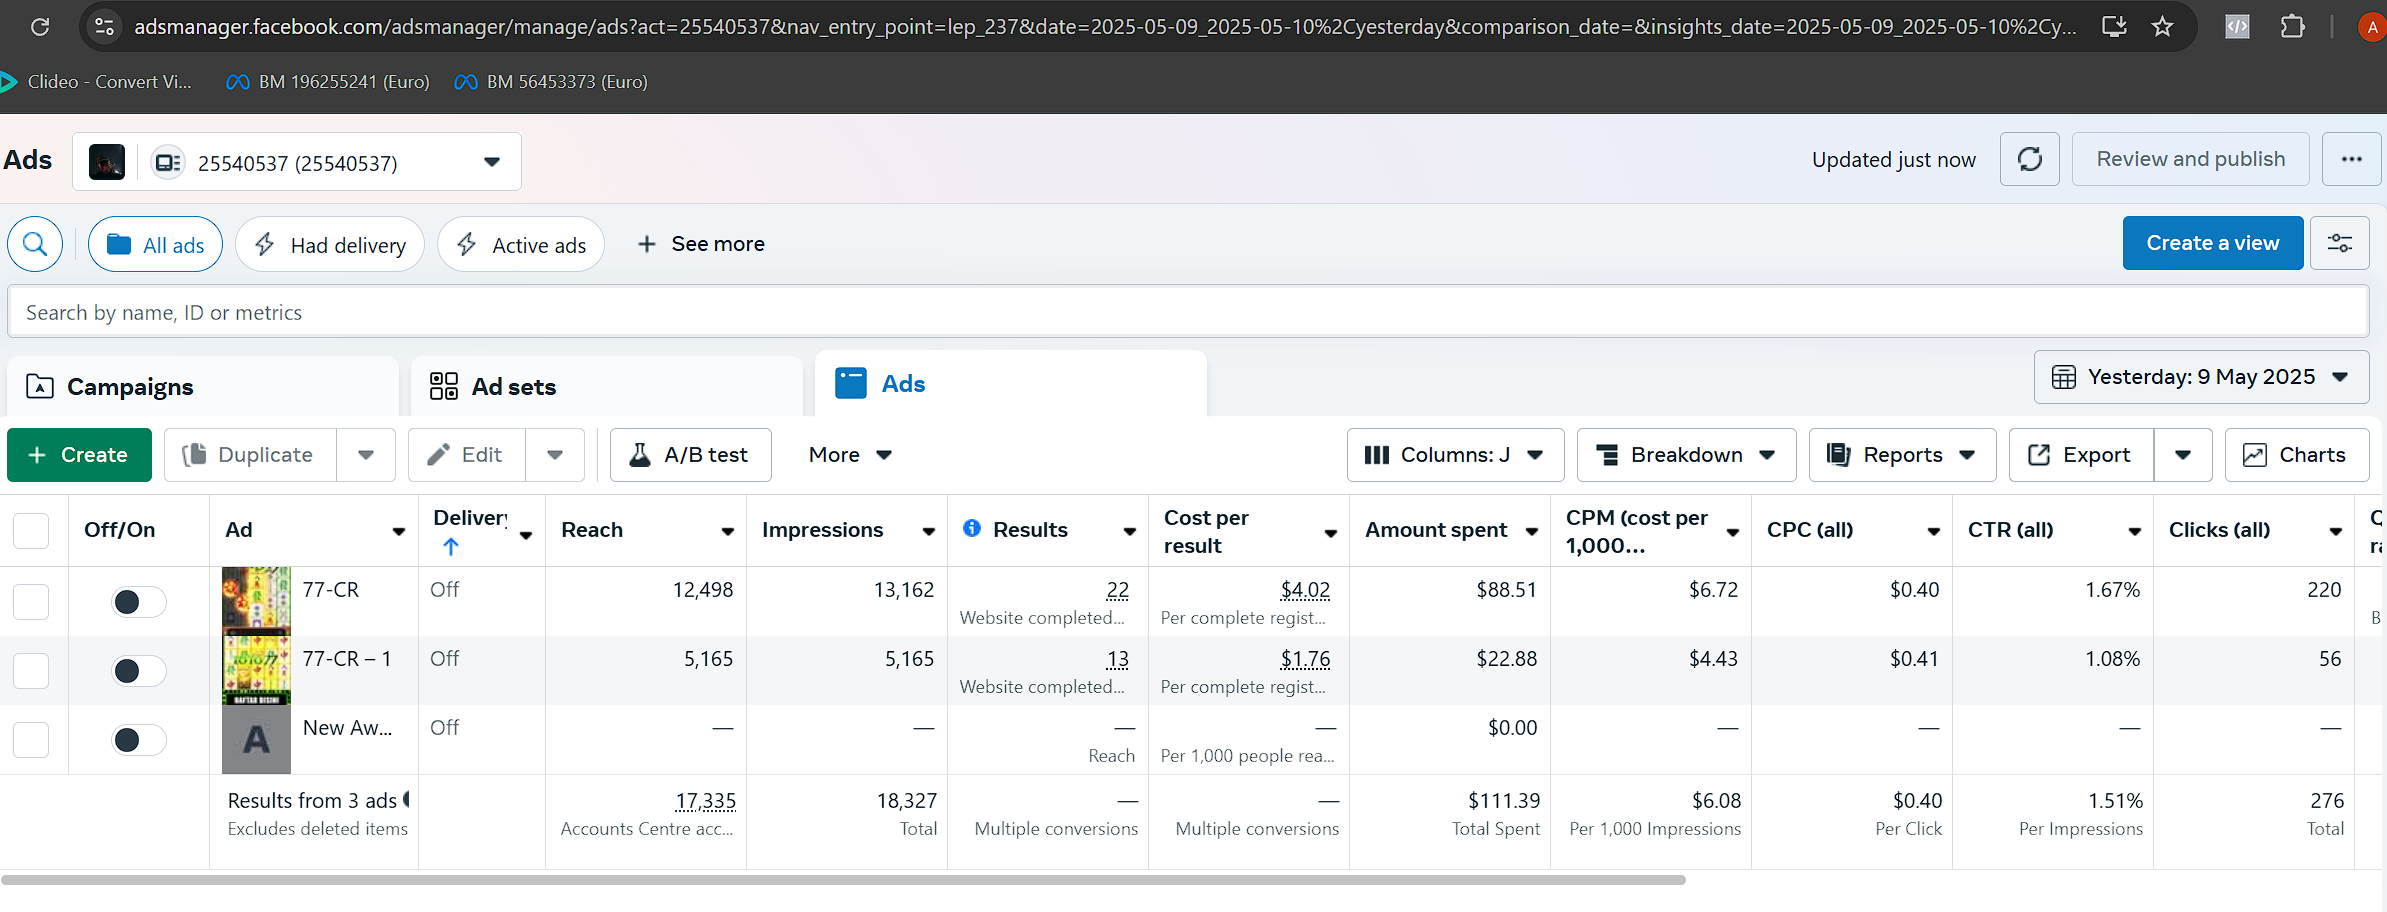The width and height of the screenshot is (2387, 912).
Task: Click the view settings sliders icon
Action: point(2339,243)
